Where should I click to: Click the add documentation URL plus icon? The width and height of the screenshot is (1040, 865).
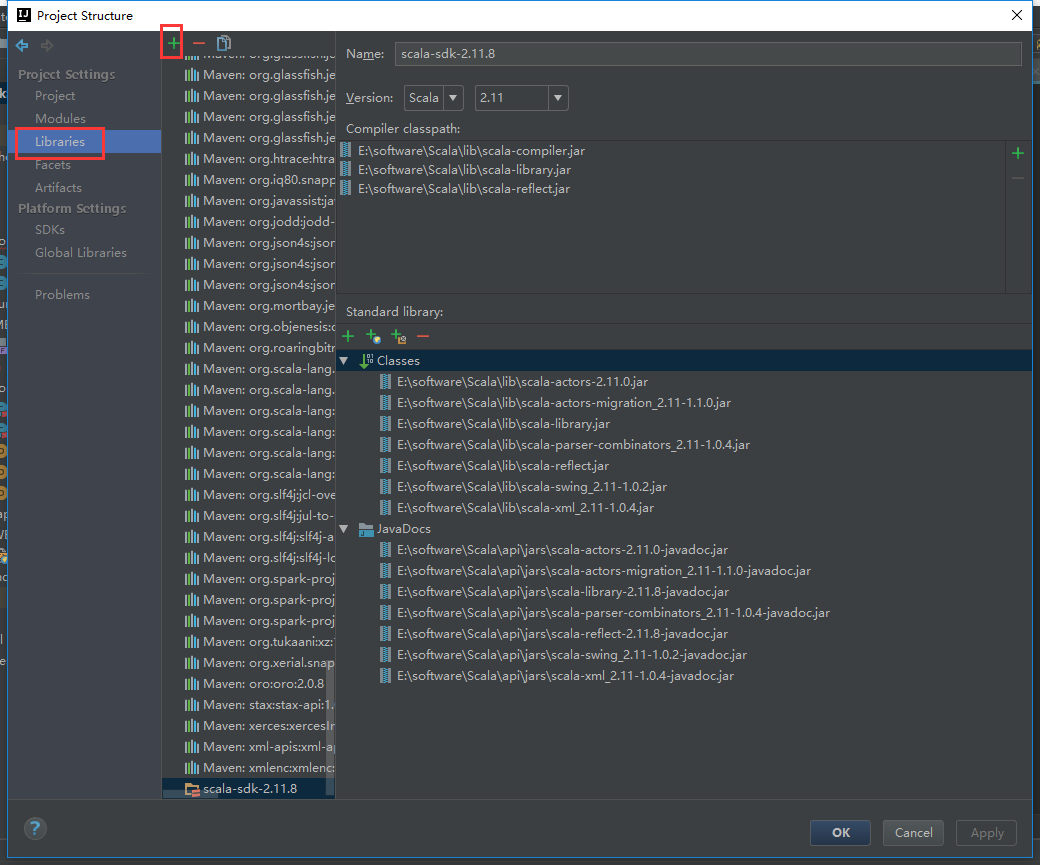[x=373, y=336]
